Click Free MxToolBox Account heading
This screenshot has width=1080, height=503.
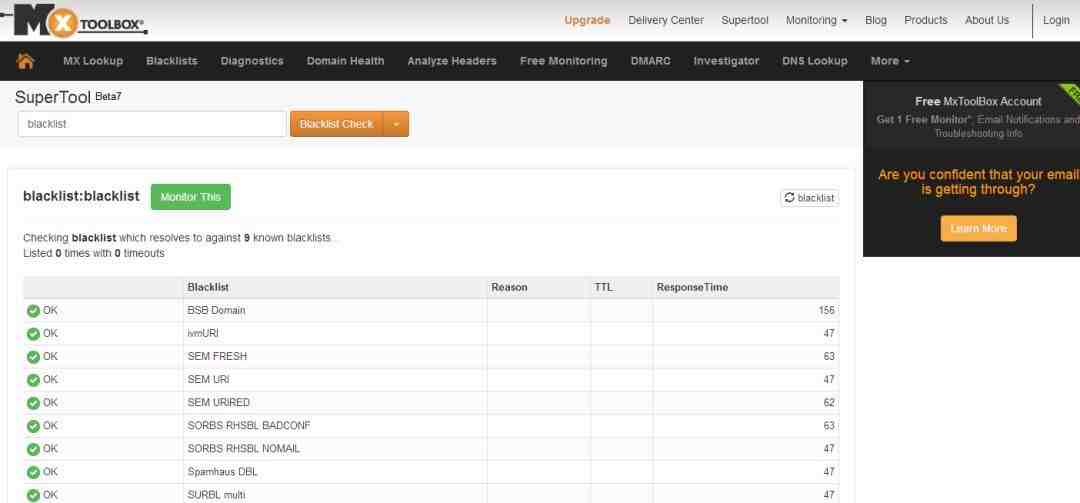(978, 101)
